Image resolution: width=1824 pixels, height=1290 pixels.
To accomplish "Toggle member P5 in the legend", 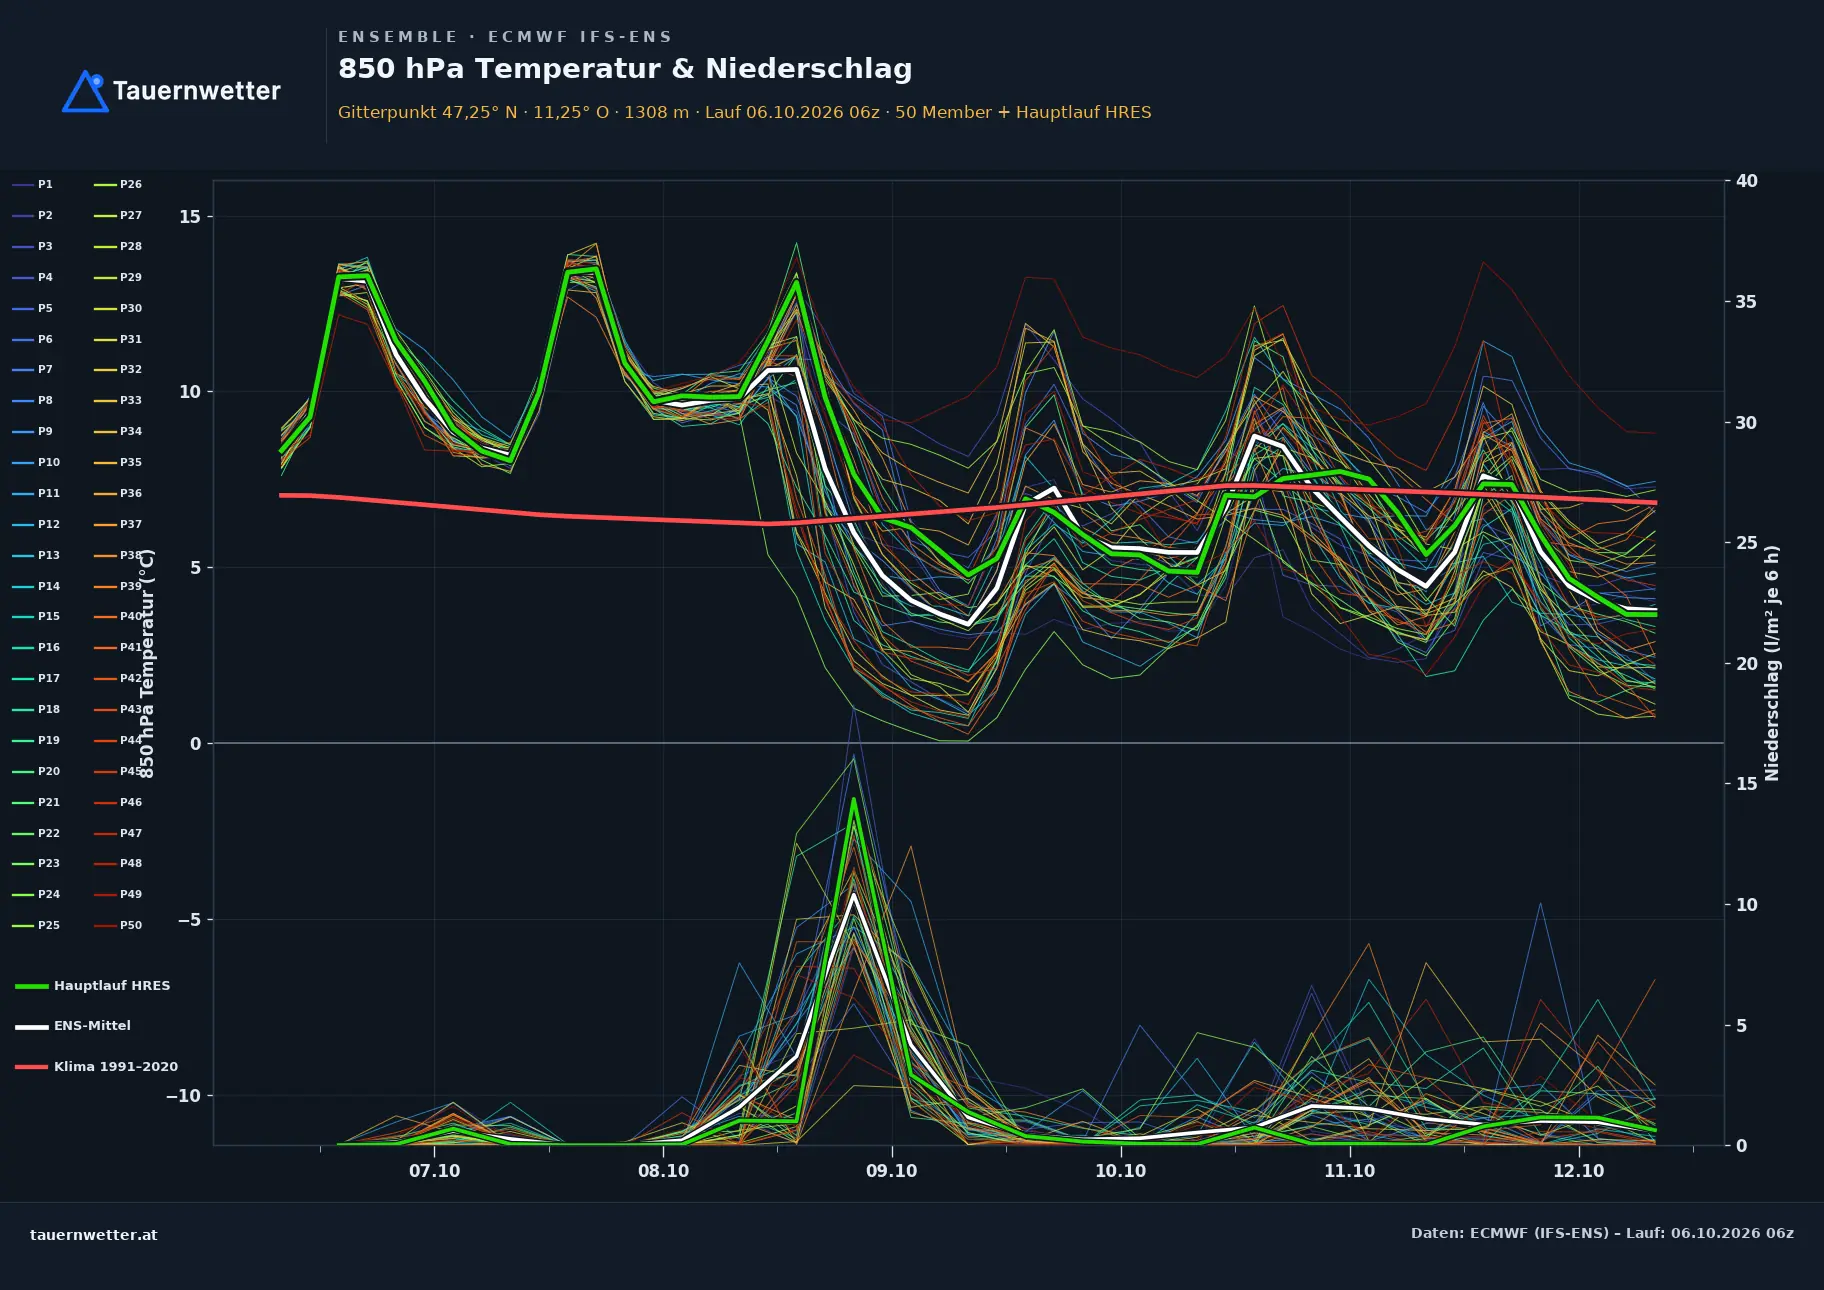I will click(x=33, y=309).
